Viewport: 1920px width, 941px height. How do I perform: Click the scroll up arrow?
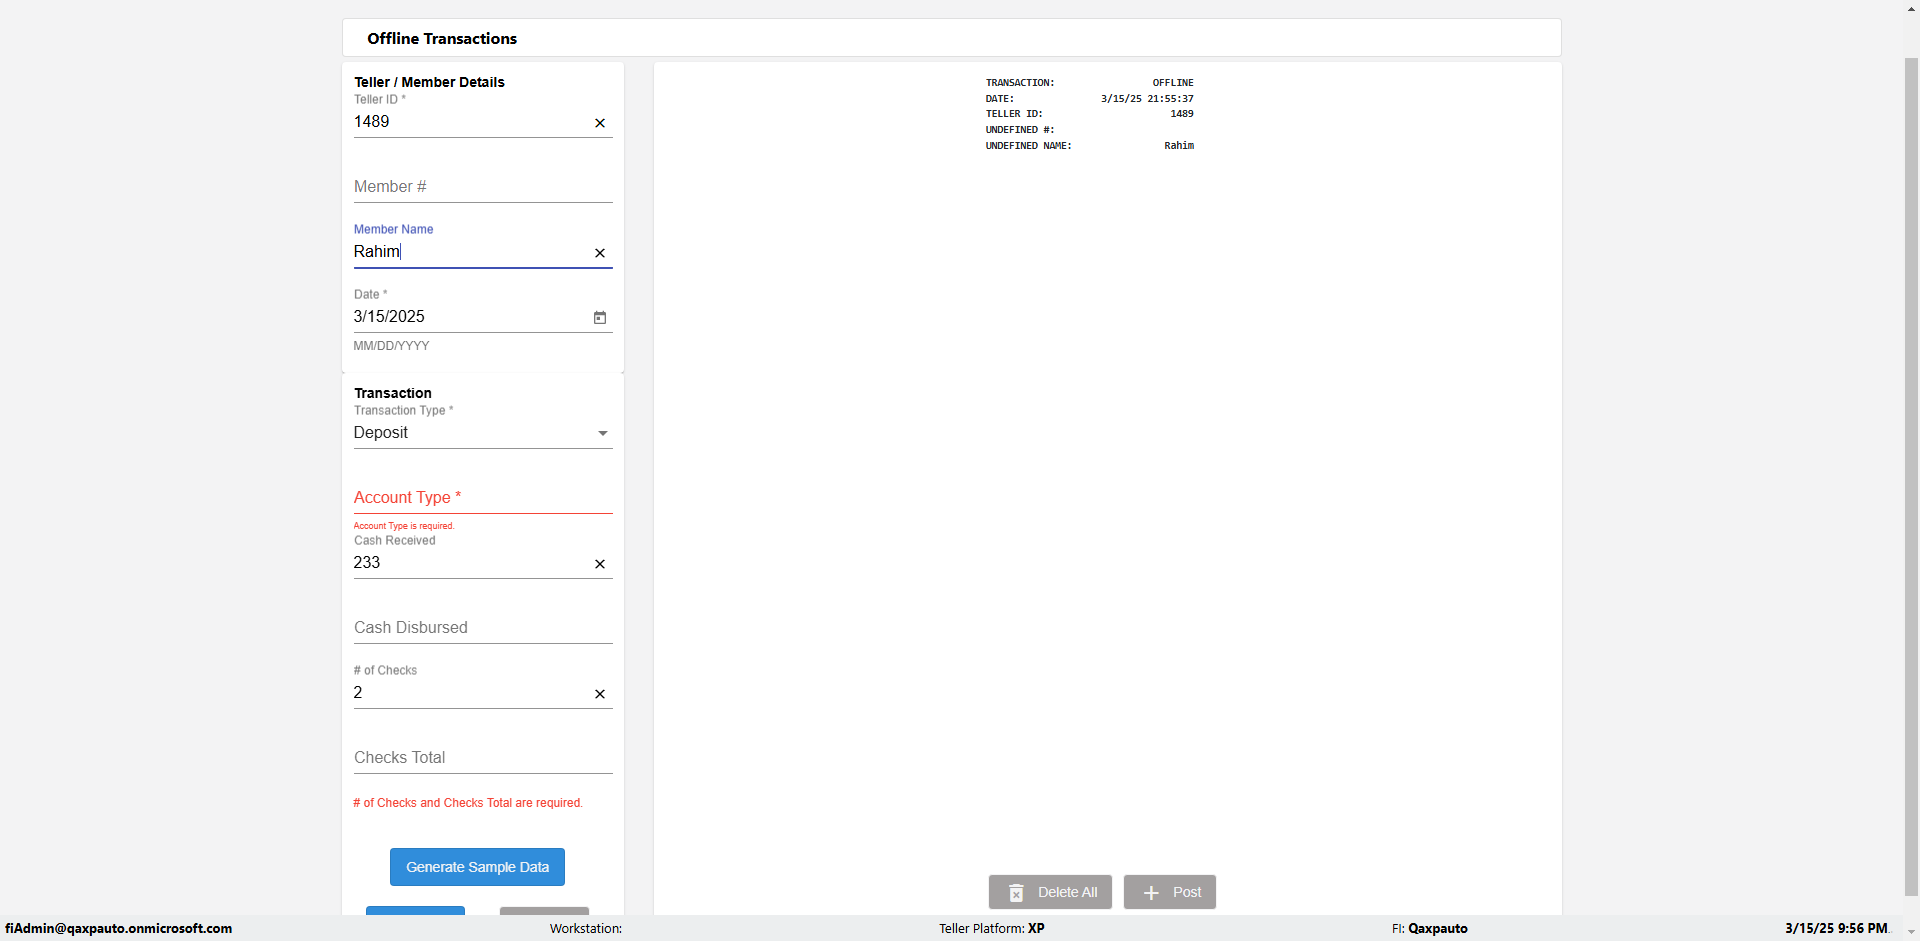click(1911, 8)
